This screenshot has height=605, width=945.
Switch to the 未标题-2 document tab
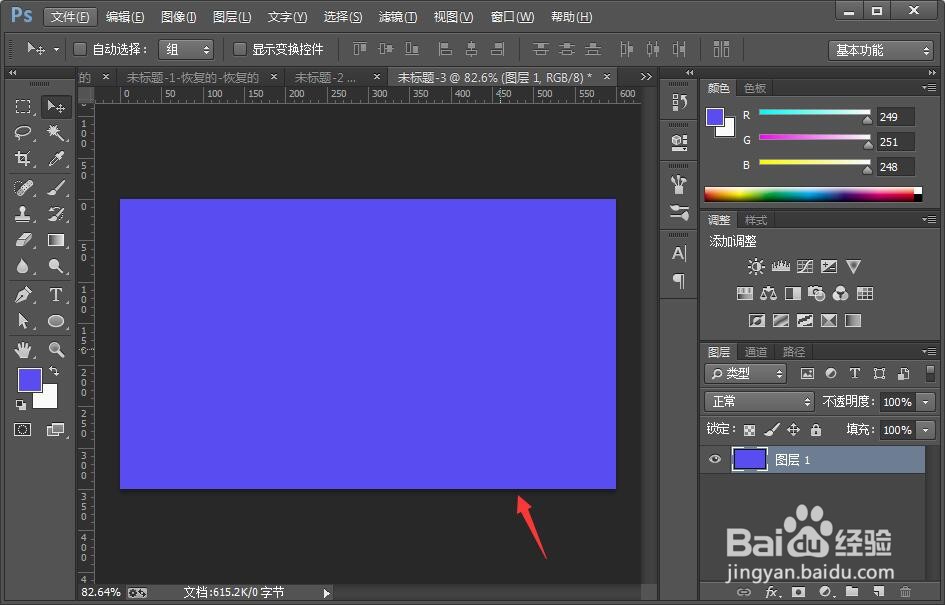click(x=325, y=77)
